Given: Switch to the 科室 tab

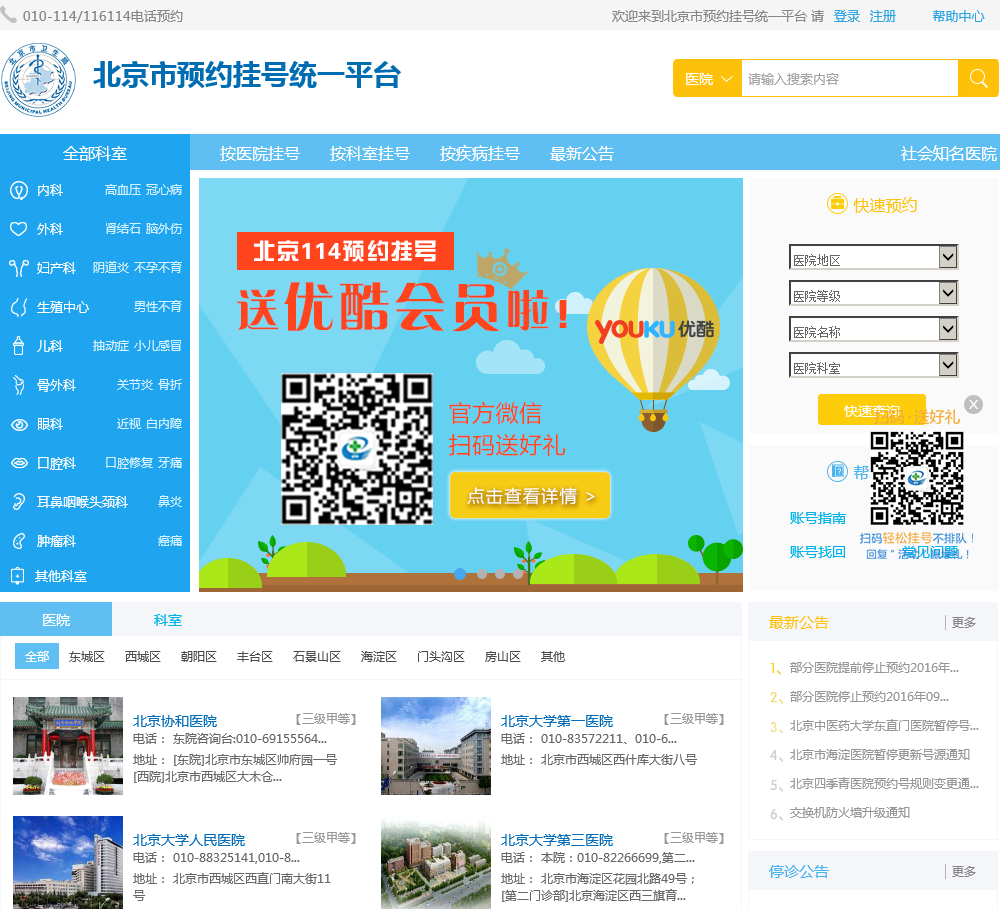Looking at the screenshot, I should tap(168, 619).
